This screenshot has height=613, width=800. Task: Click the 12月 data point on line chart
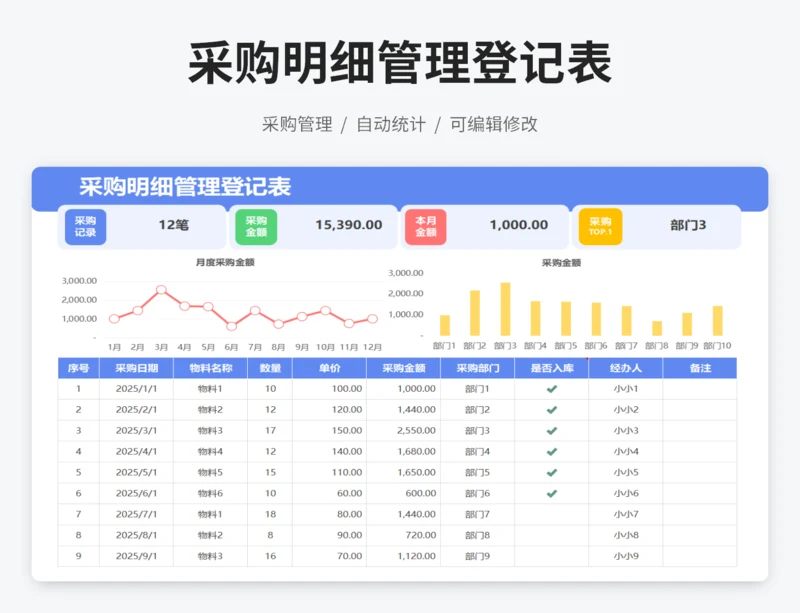(x=372, y=318)
